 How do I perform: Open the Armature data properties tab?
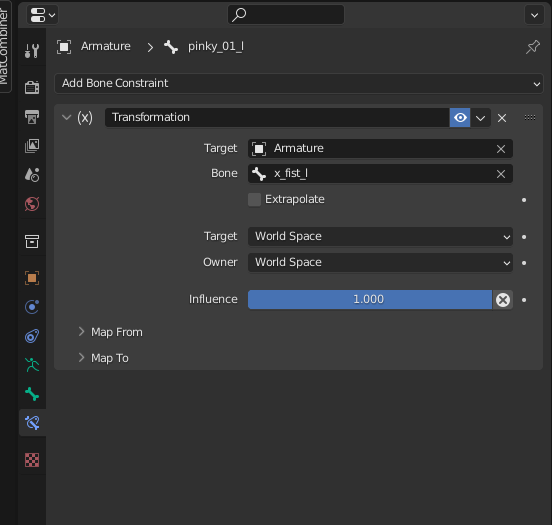pyautogui.click(x=32, y=365)
